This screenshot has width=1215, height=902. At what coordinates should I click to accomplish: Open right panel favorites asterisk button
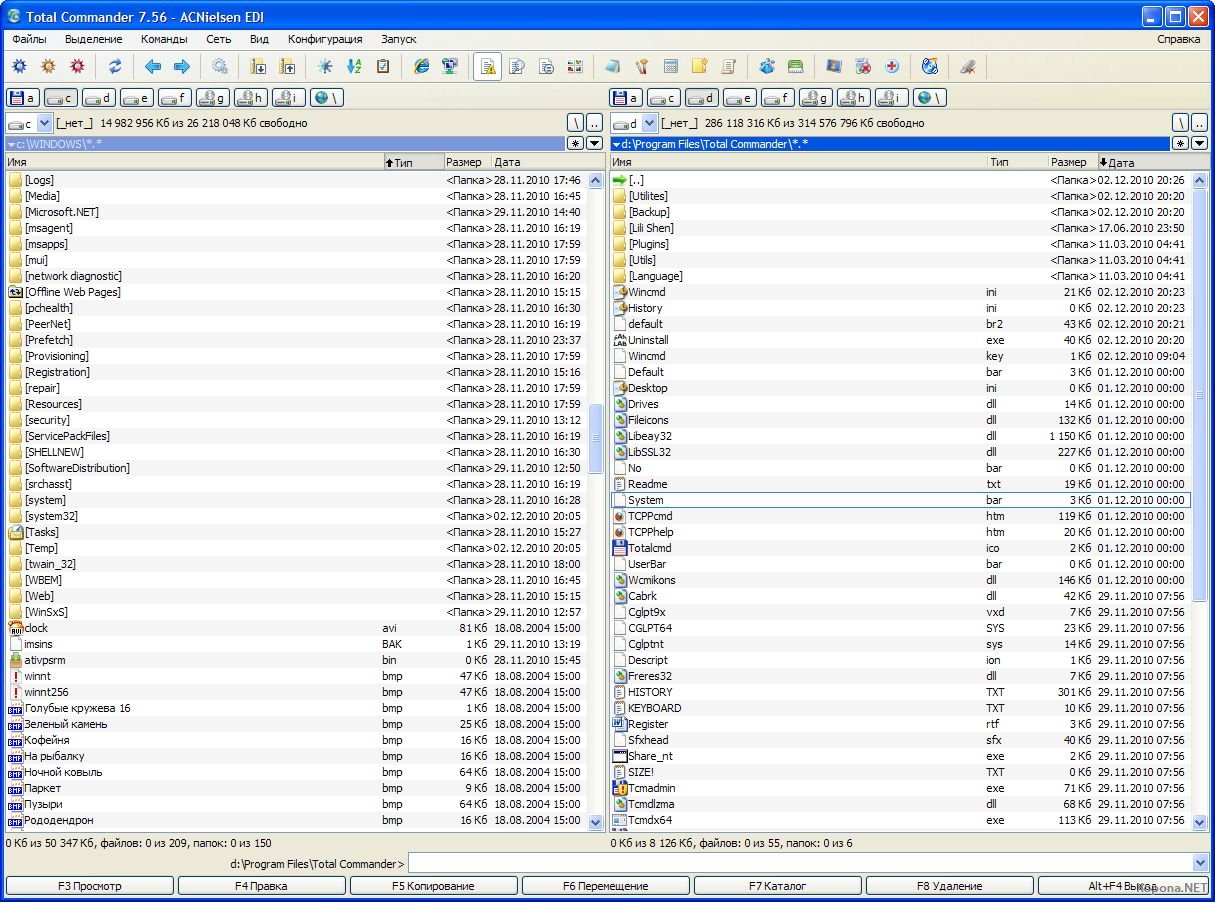click(x=1180, y=144)
